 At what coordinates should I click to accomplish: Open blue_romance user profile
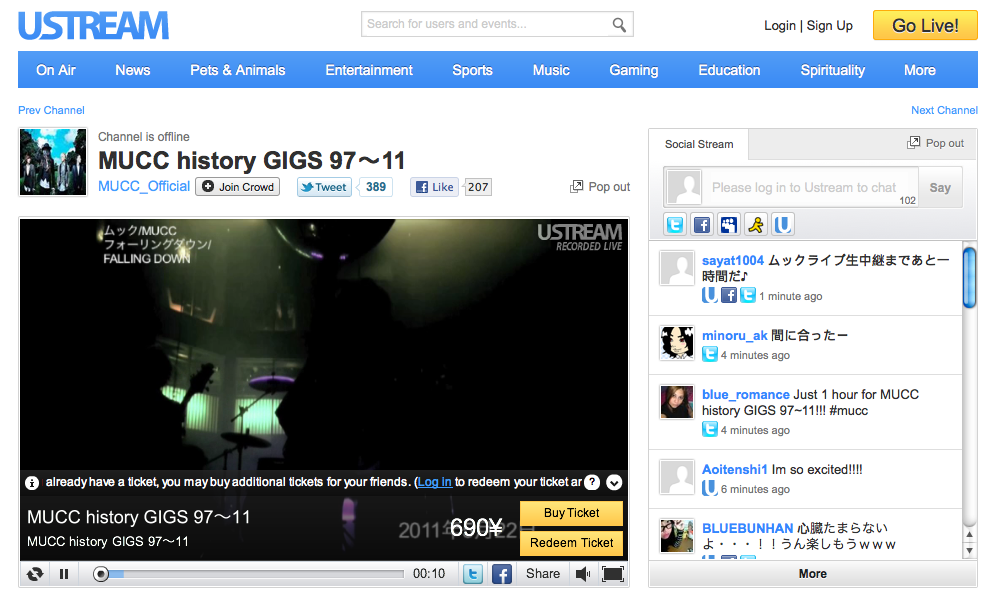pos(746,395)
